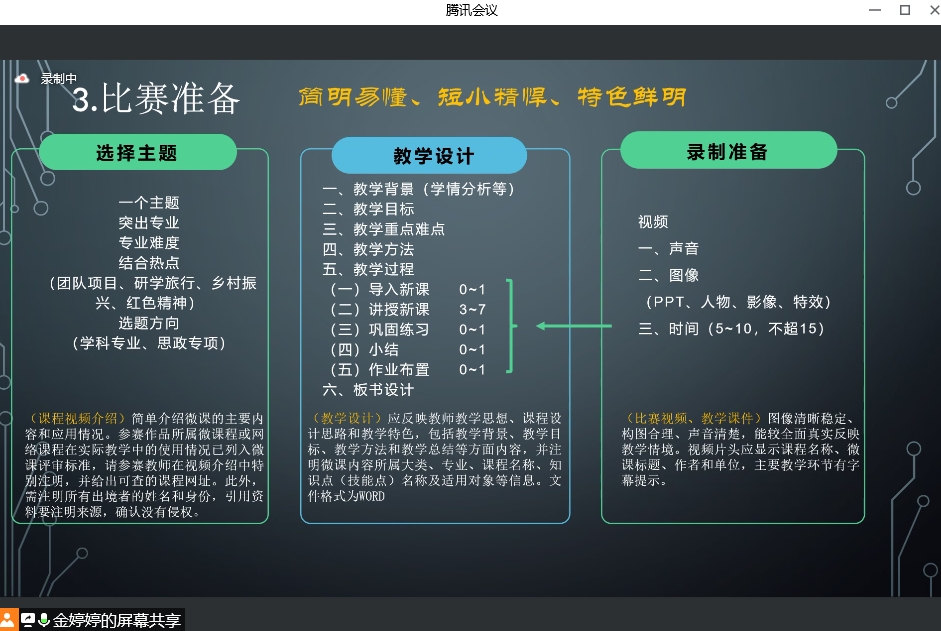Screen dimensions: 941x631
Task: Click the screen share indicator icon
Action: pyautogui.click(x=28, y=620)
